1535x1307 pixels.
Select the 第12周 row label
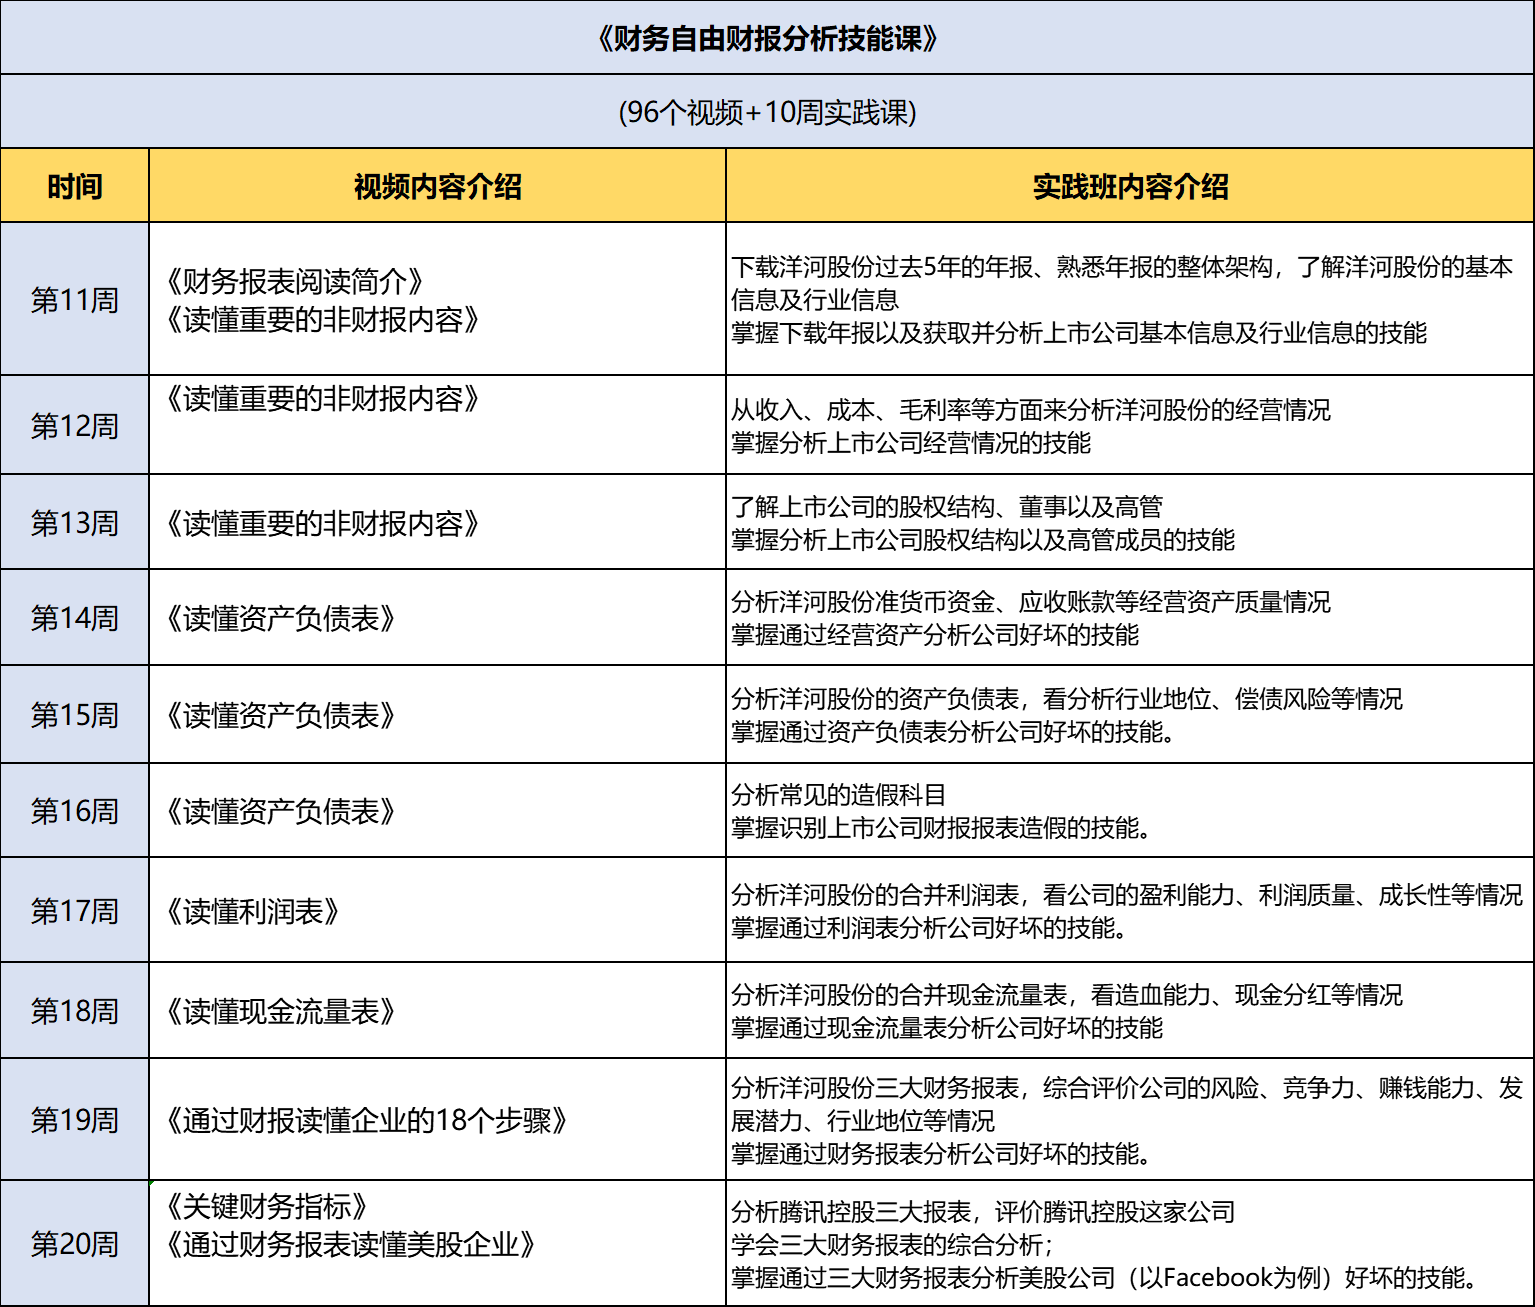coord(75,426)
